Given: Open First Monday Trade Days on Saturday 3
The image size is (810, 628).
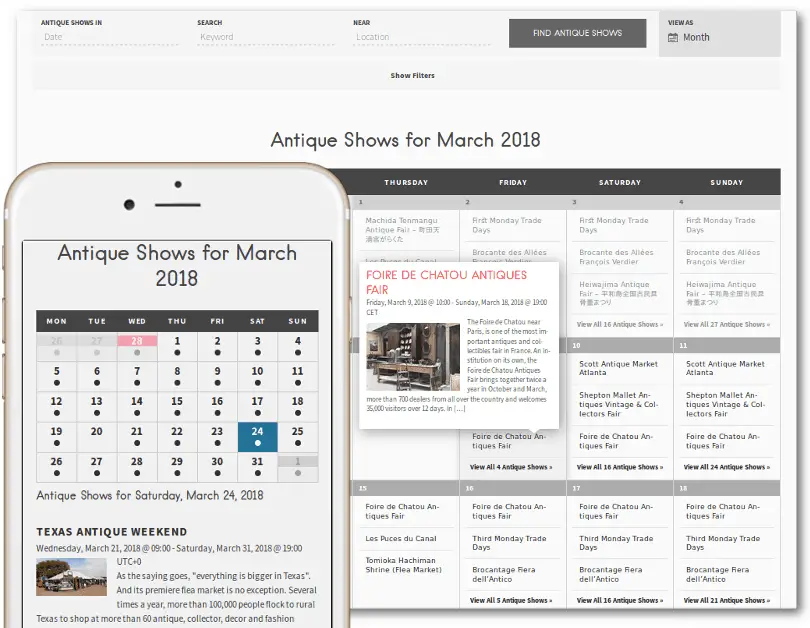Looking at the screenshot, I should pos(614,225).
